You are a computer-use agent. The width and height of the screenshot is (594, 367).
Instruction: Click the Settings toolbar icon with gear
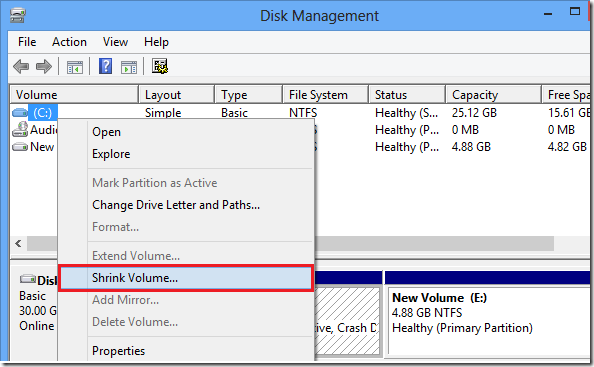coord(160,66)
